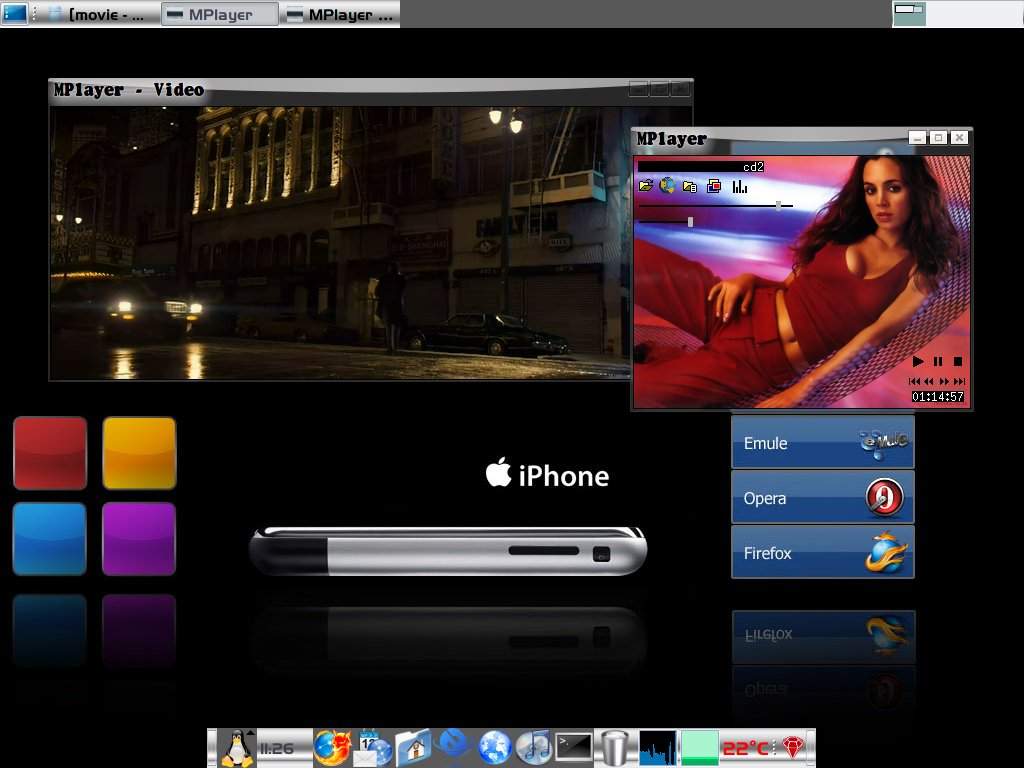Click blue circular arrows dock icon
Image resolution: width=1024 pixels, height=768 pixels.
[455, 748]
